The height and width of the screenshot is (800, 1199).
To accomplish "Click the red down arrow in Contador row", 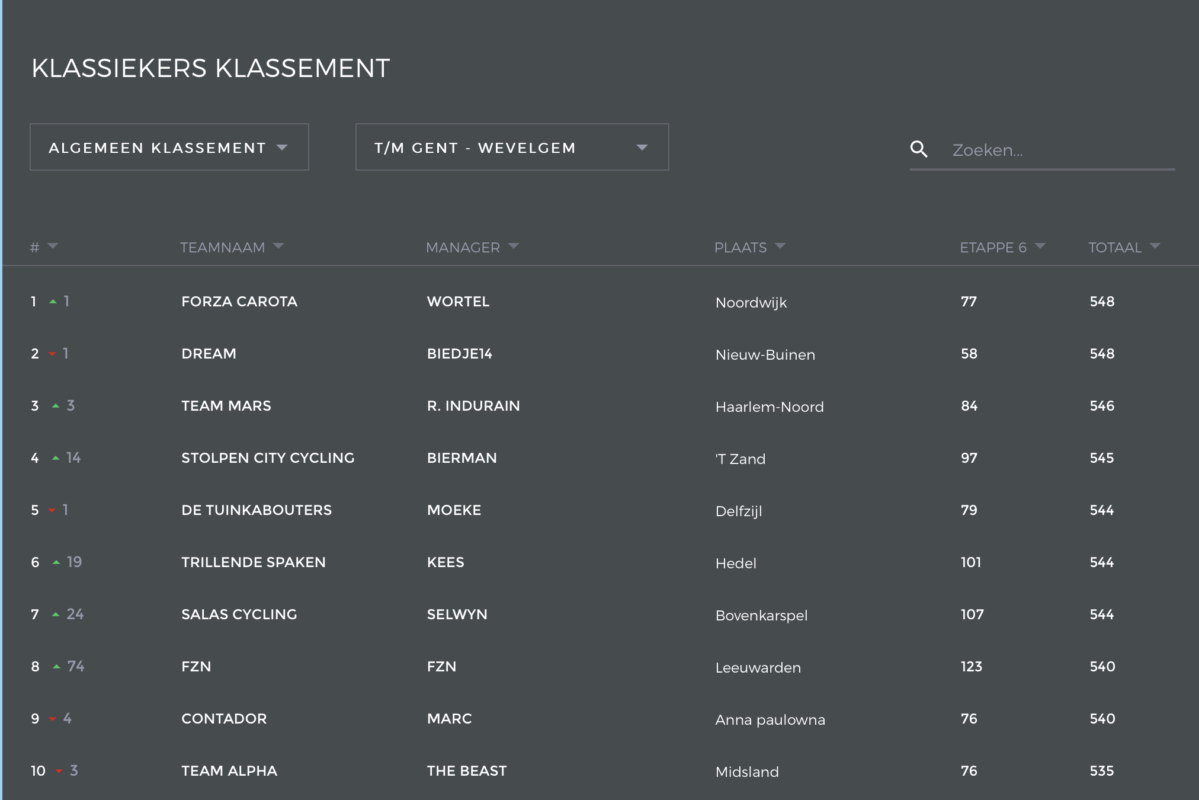I will tap(52, 719).
